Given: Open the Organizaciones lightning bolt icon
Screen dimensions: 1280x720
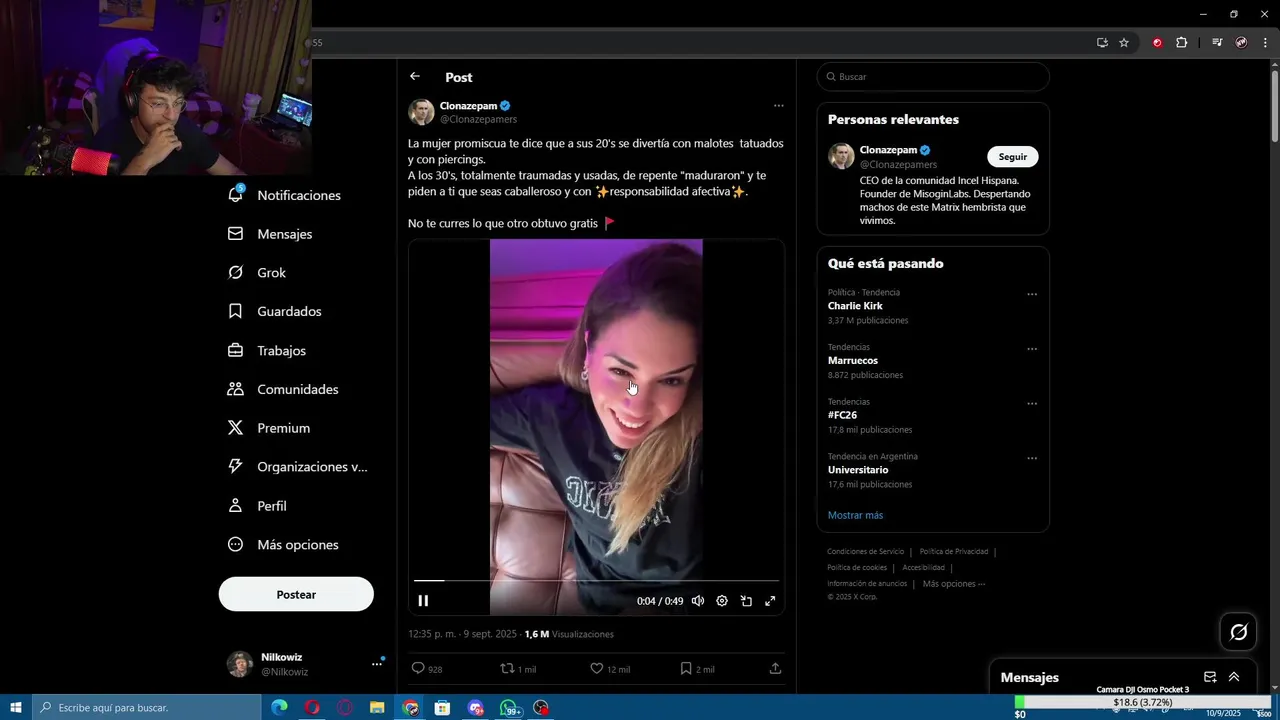Looking at the screenshot, I should point(235,466).
